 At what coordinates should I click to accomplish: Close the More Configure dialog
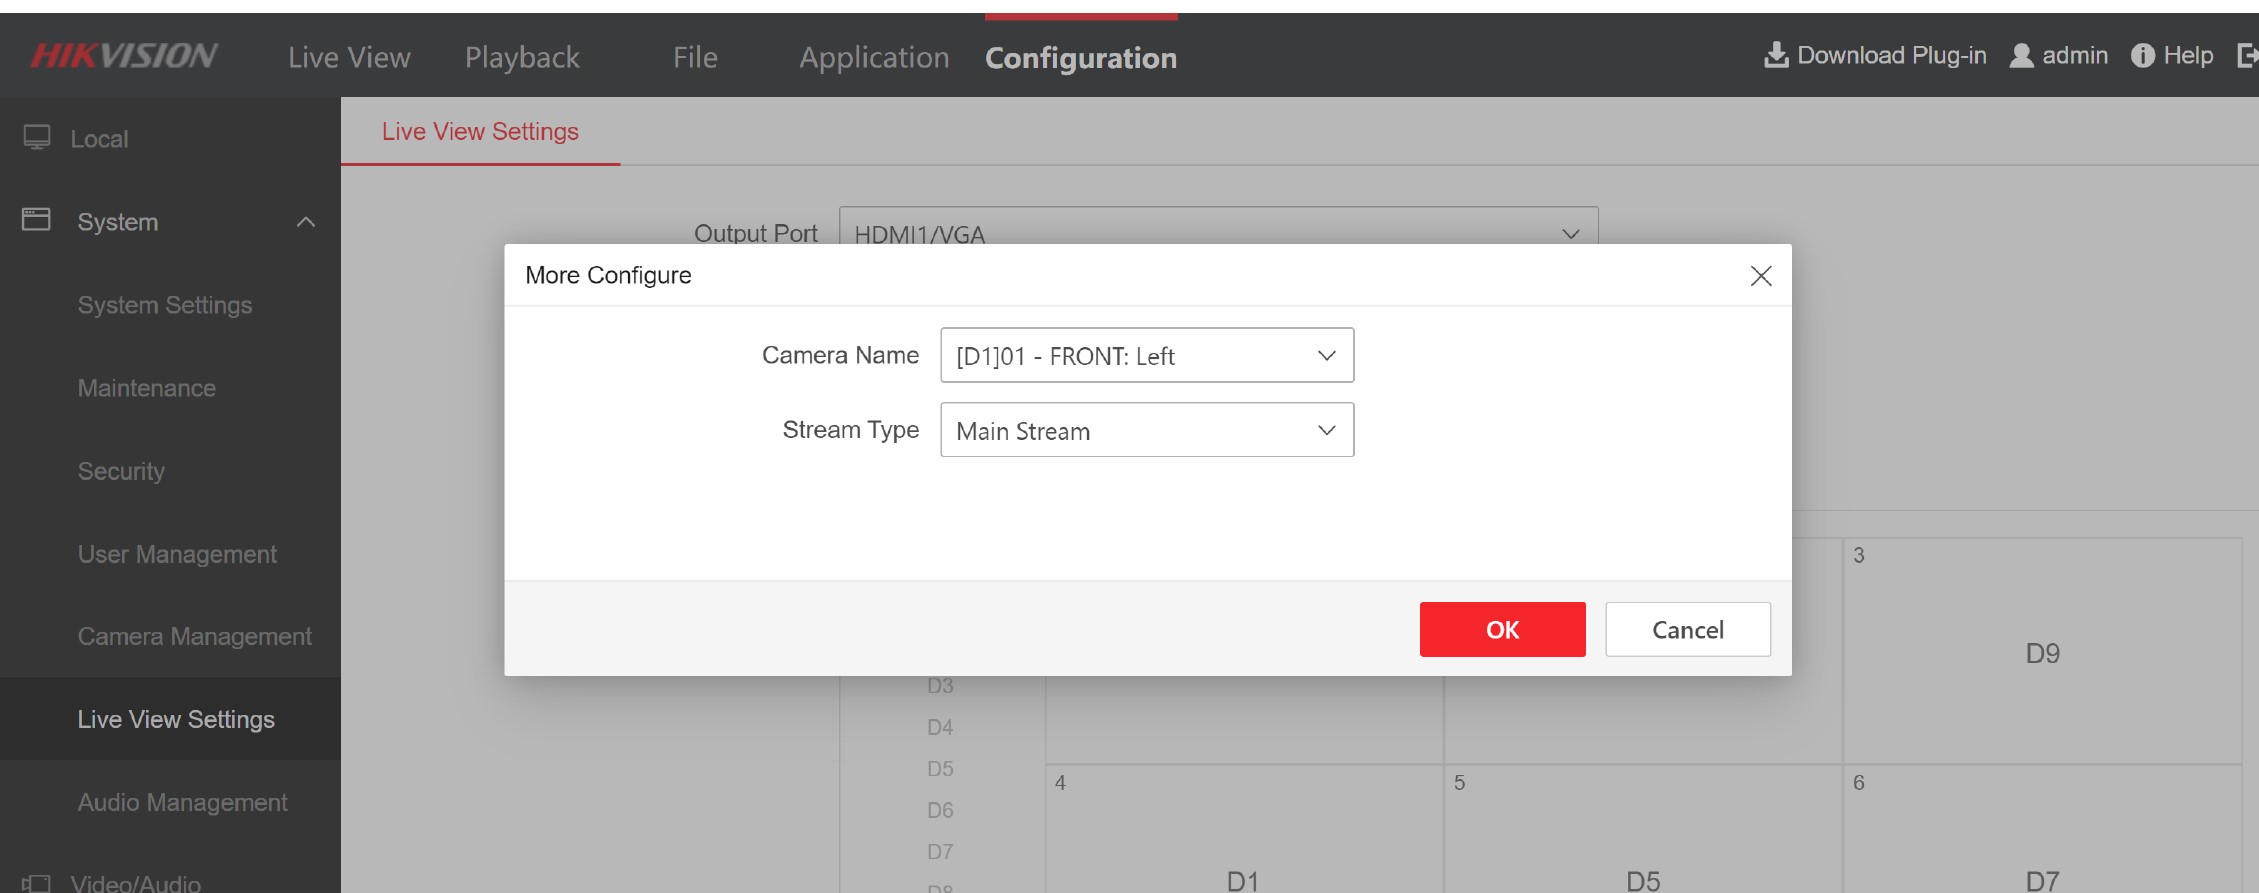click(x=1760, y=276)
